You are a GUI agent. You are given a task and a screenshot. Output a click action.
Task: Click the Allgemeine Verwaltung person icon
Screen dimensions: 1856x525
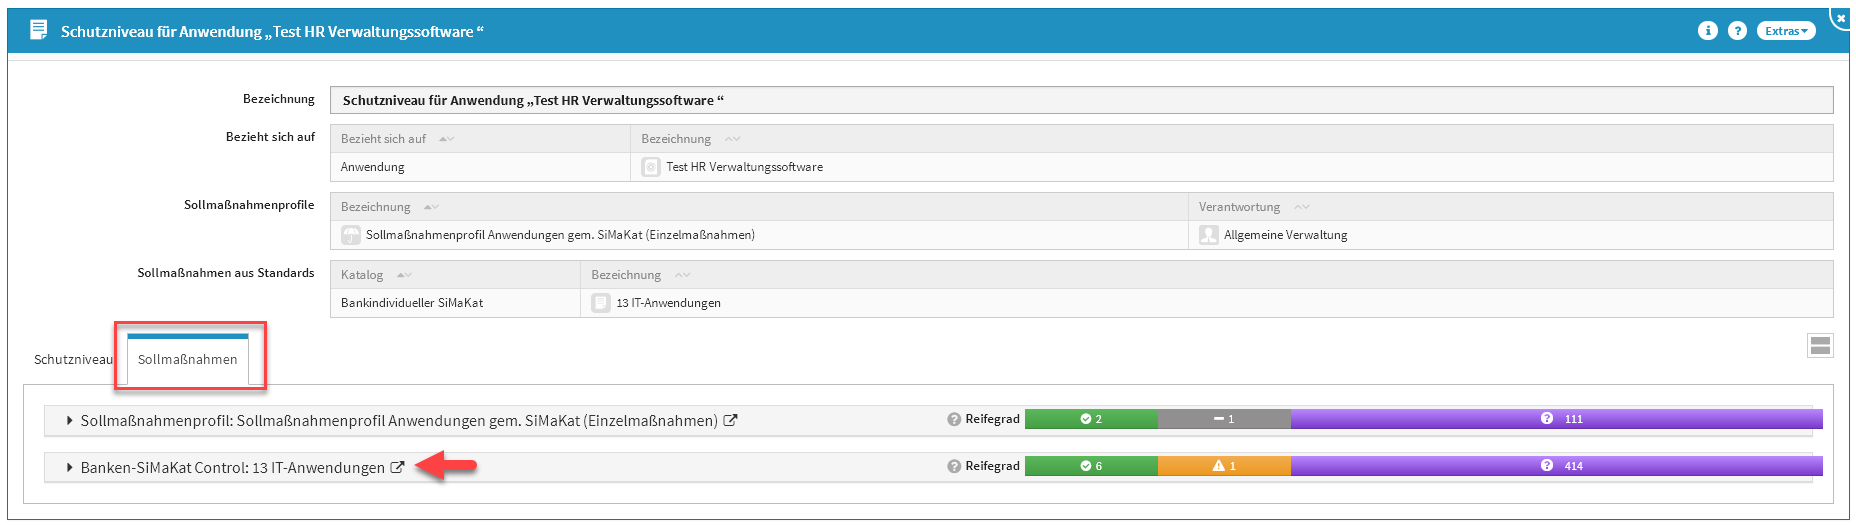click(1208, 235)
